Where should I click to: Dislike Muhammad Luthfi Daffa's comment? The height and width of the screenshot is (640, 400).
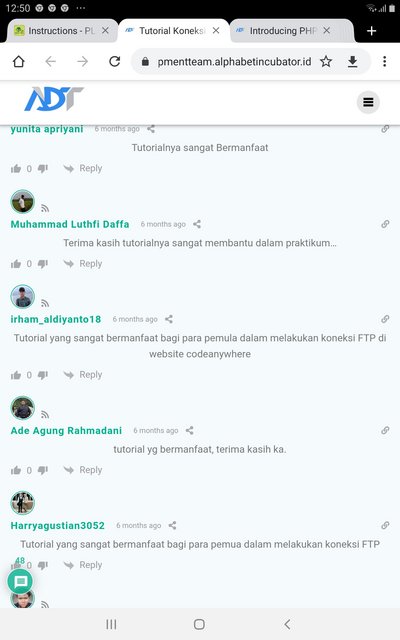pyautogui.click(x=43, y=264)
